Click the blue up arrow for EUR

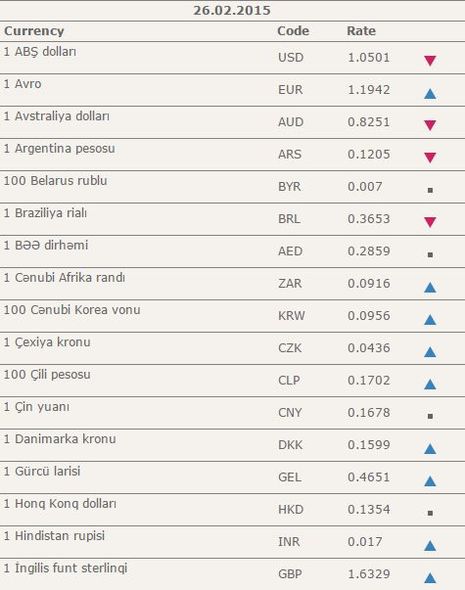pos(430,93)
